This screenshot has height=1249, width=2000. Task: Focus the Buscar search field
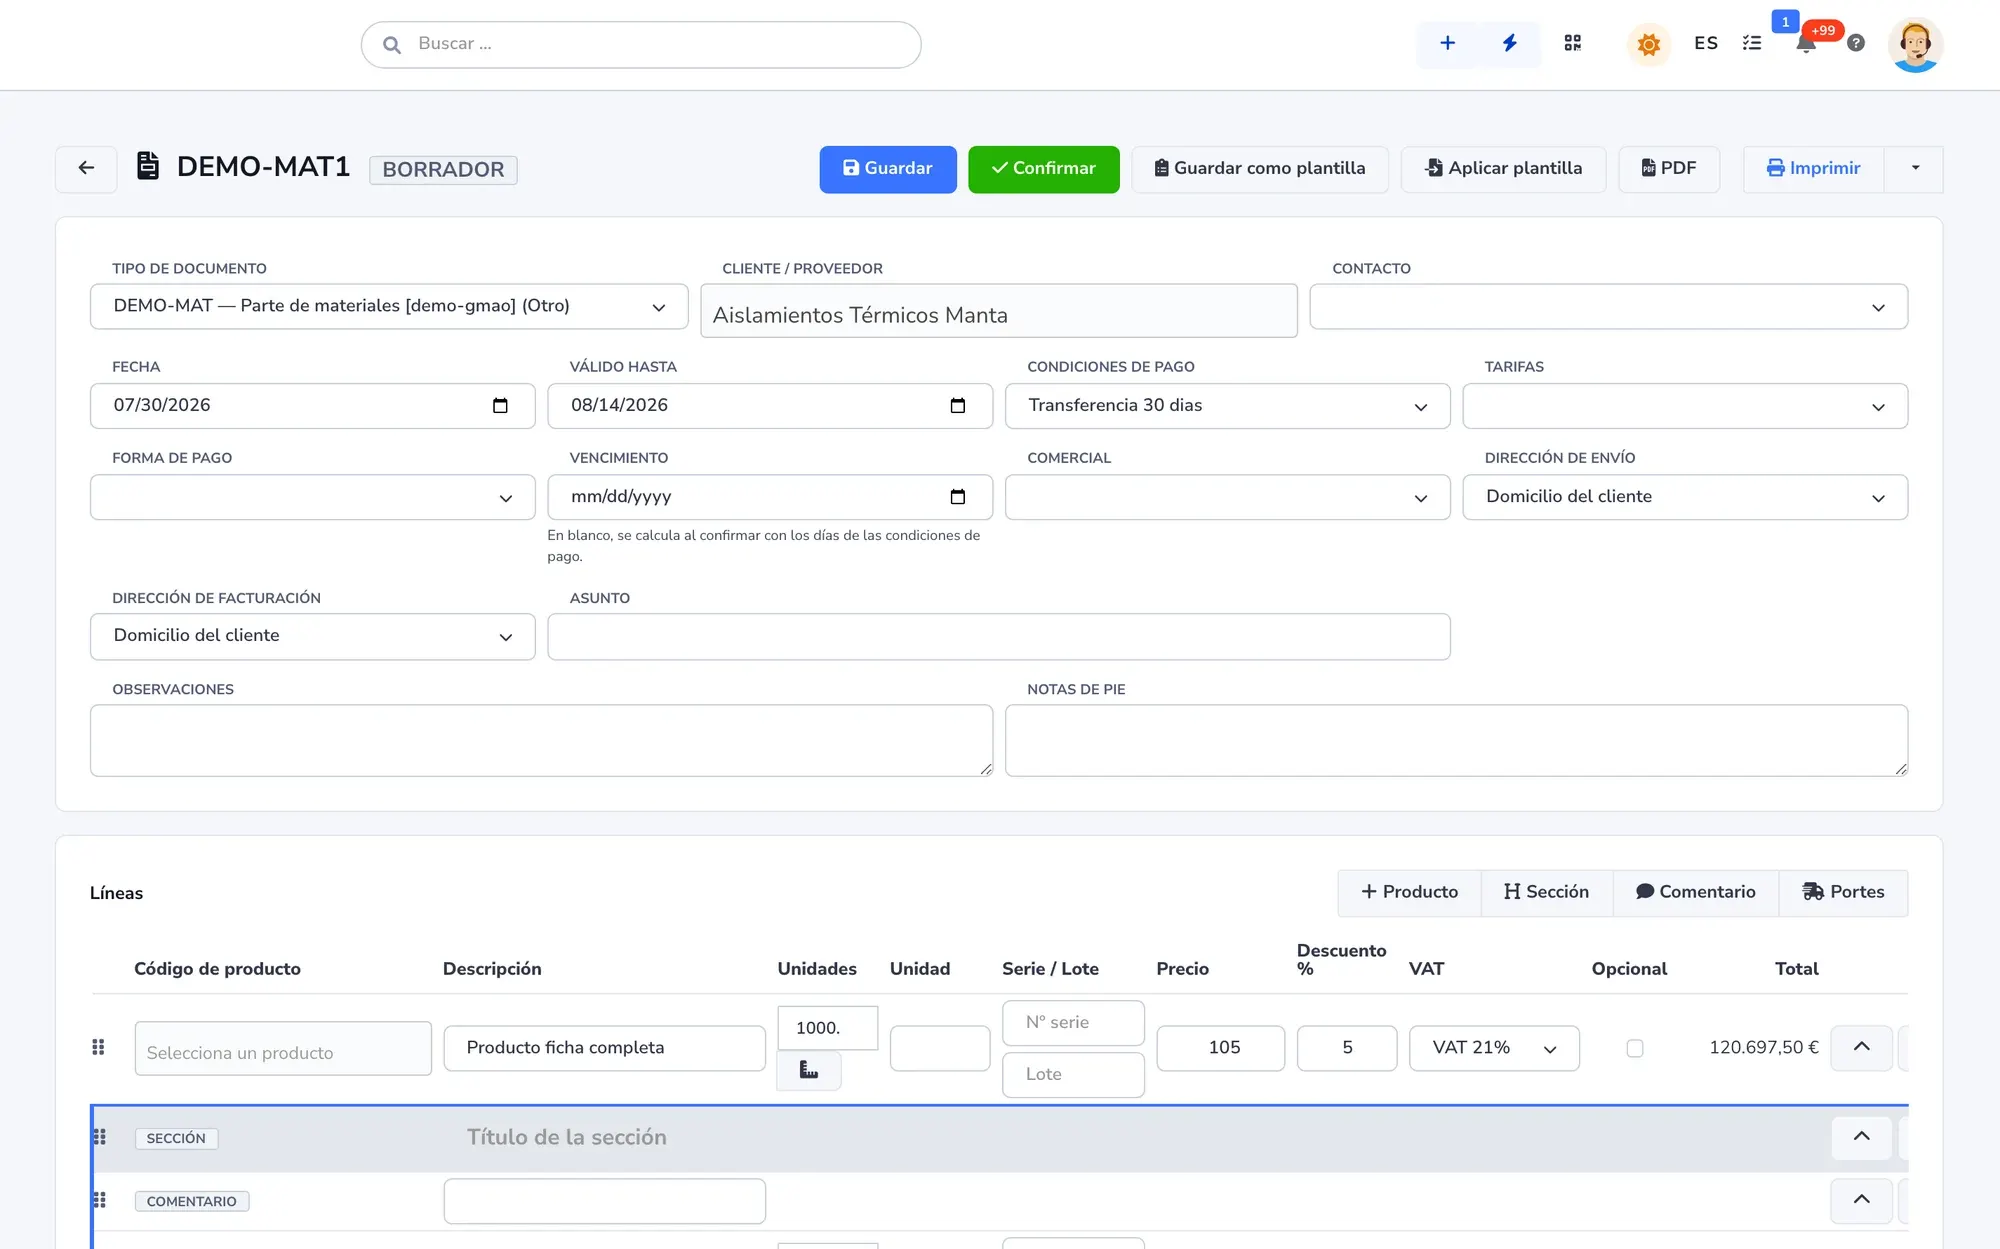pos(641,45)
